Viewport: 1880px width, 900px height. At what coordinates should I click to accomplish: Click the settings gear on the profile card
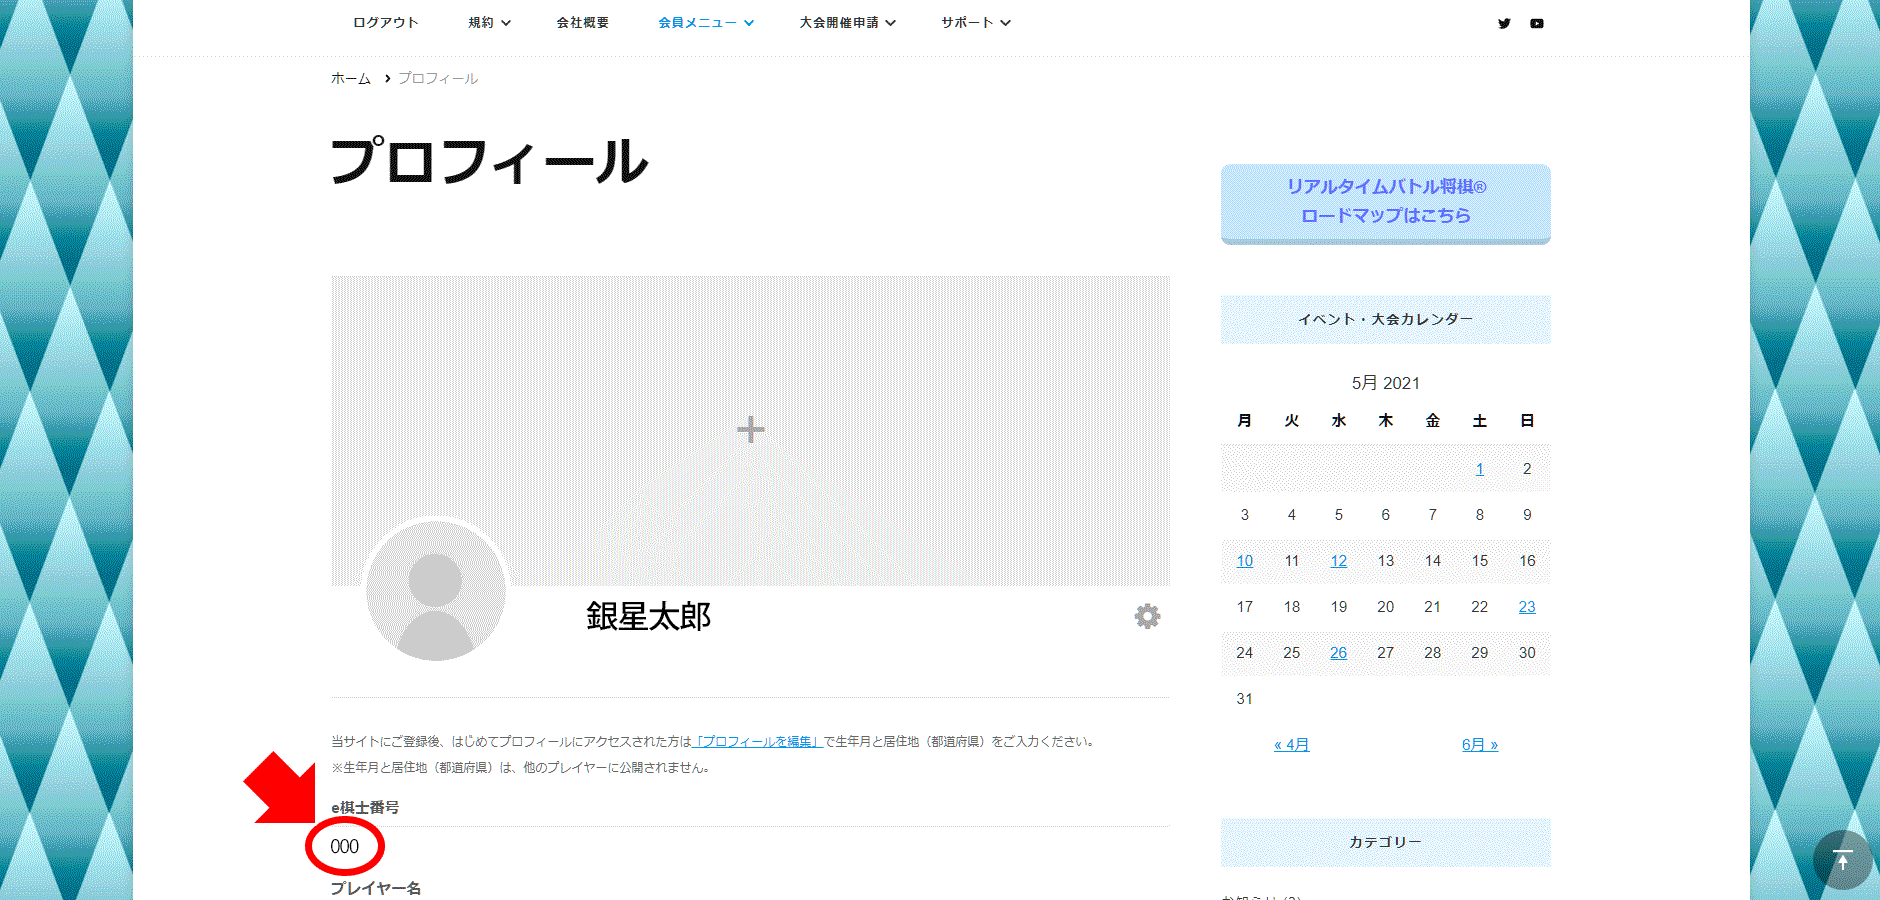pos(1147,617)
